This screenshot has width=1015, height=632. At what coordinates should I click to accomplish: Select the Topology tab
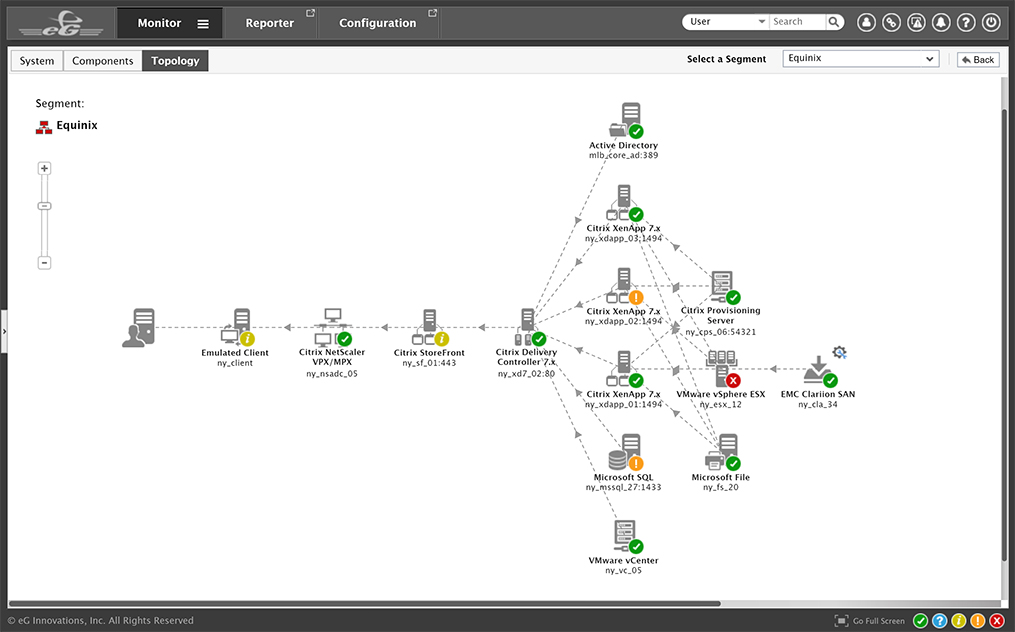click(x=175, y=61)
